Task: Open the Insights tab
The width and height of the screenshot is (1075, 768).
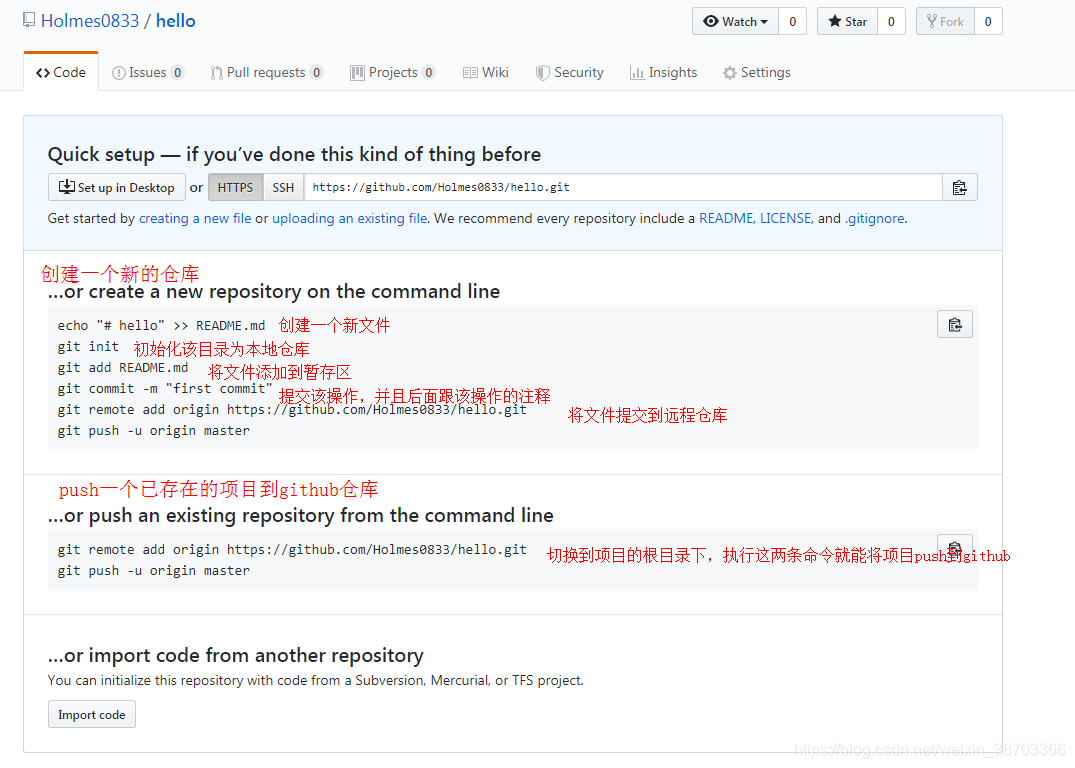Action: pos(663,72)
